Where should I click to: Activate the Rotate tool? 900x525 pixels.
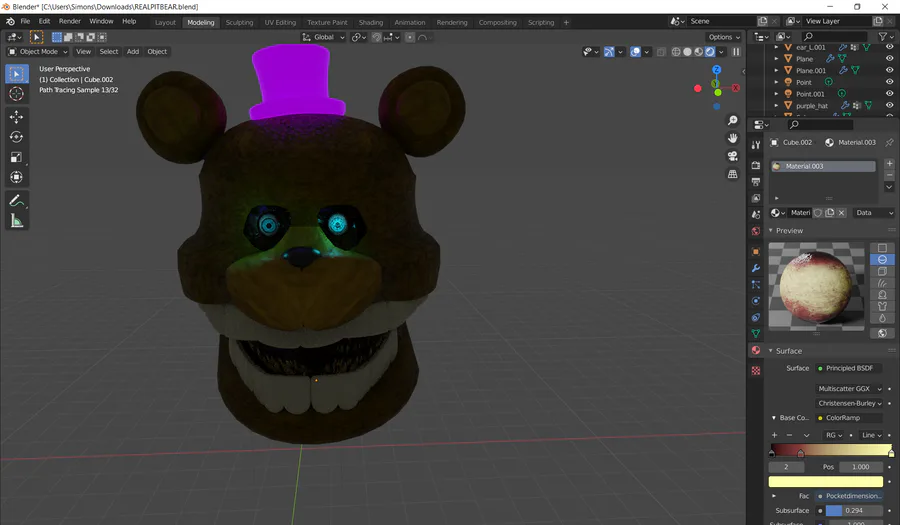coord(16,137)
